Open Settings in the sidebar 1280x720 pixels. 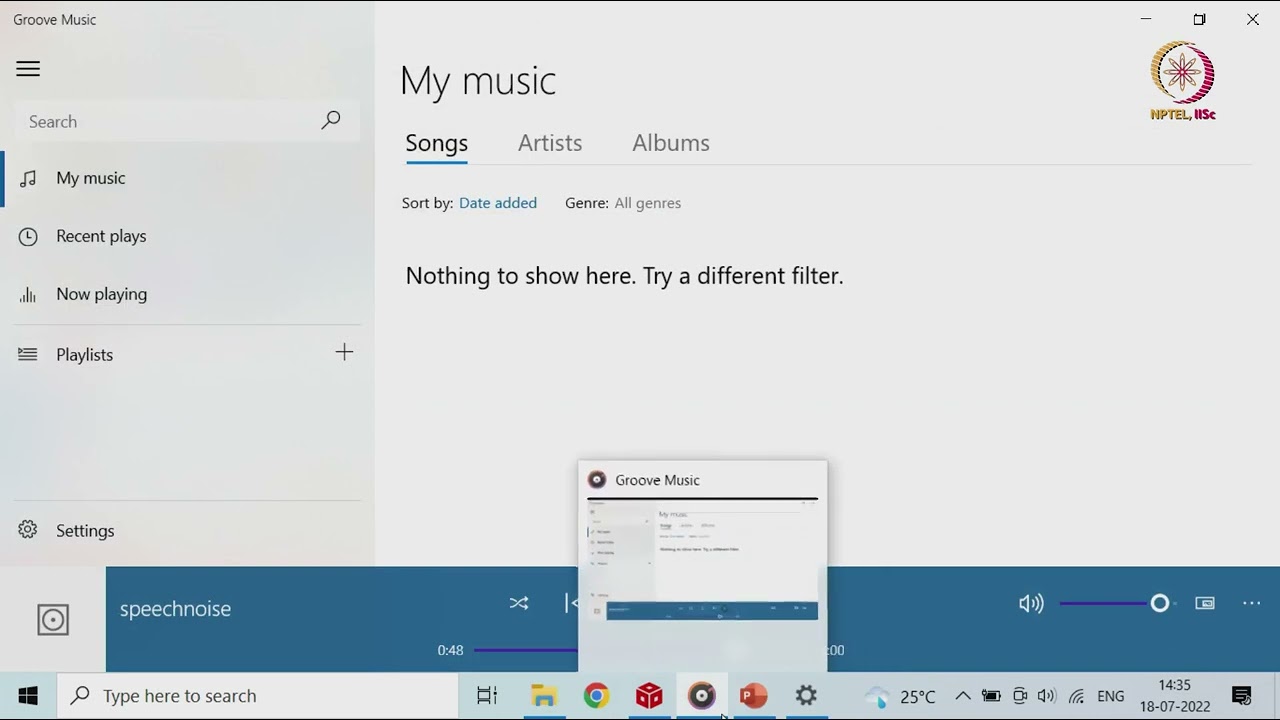[85, 531]
